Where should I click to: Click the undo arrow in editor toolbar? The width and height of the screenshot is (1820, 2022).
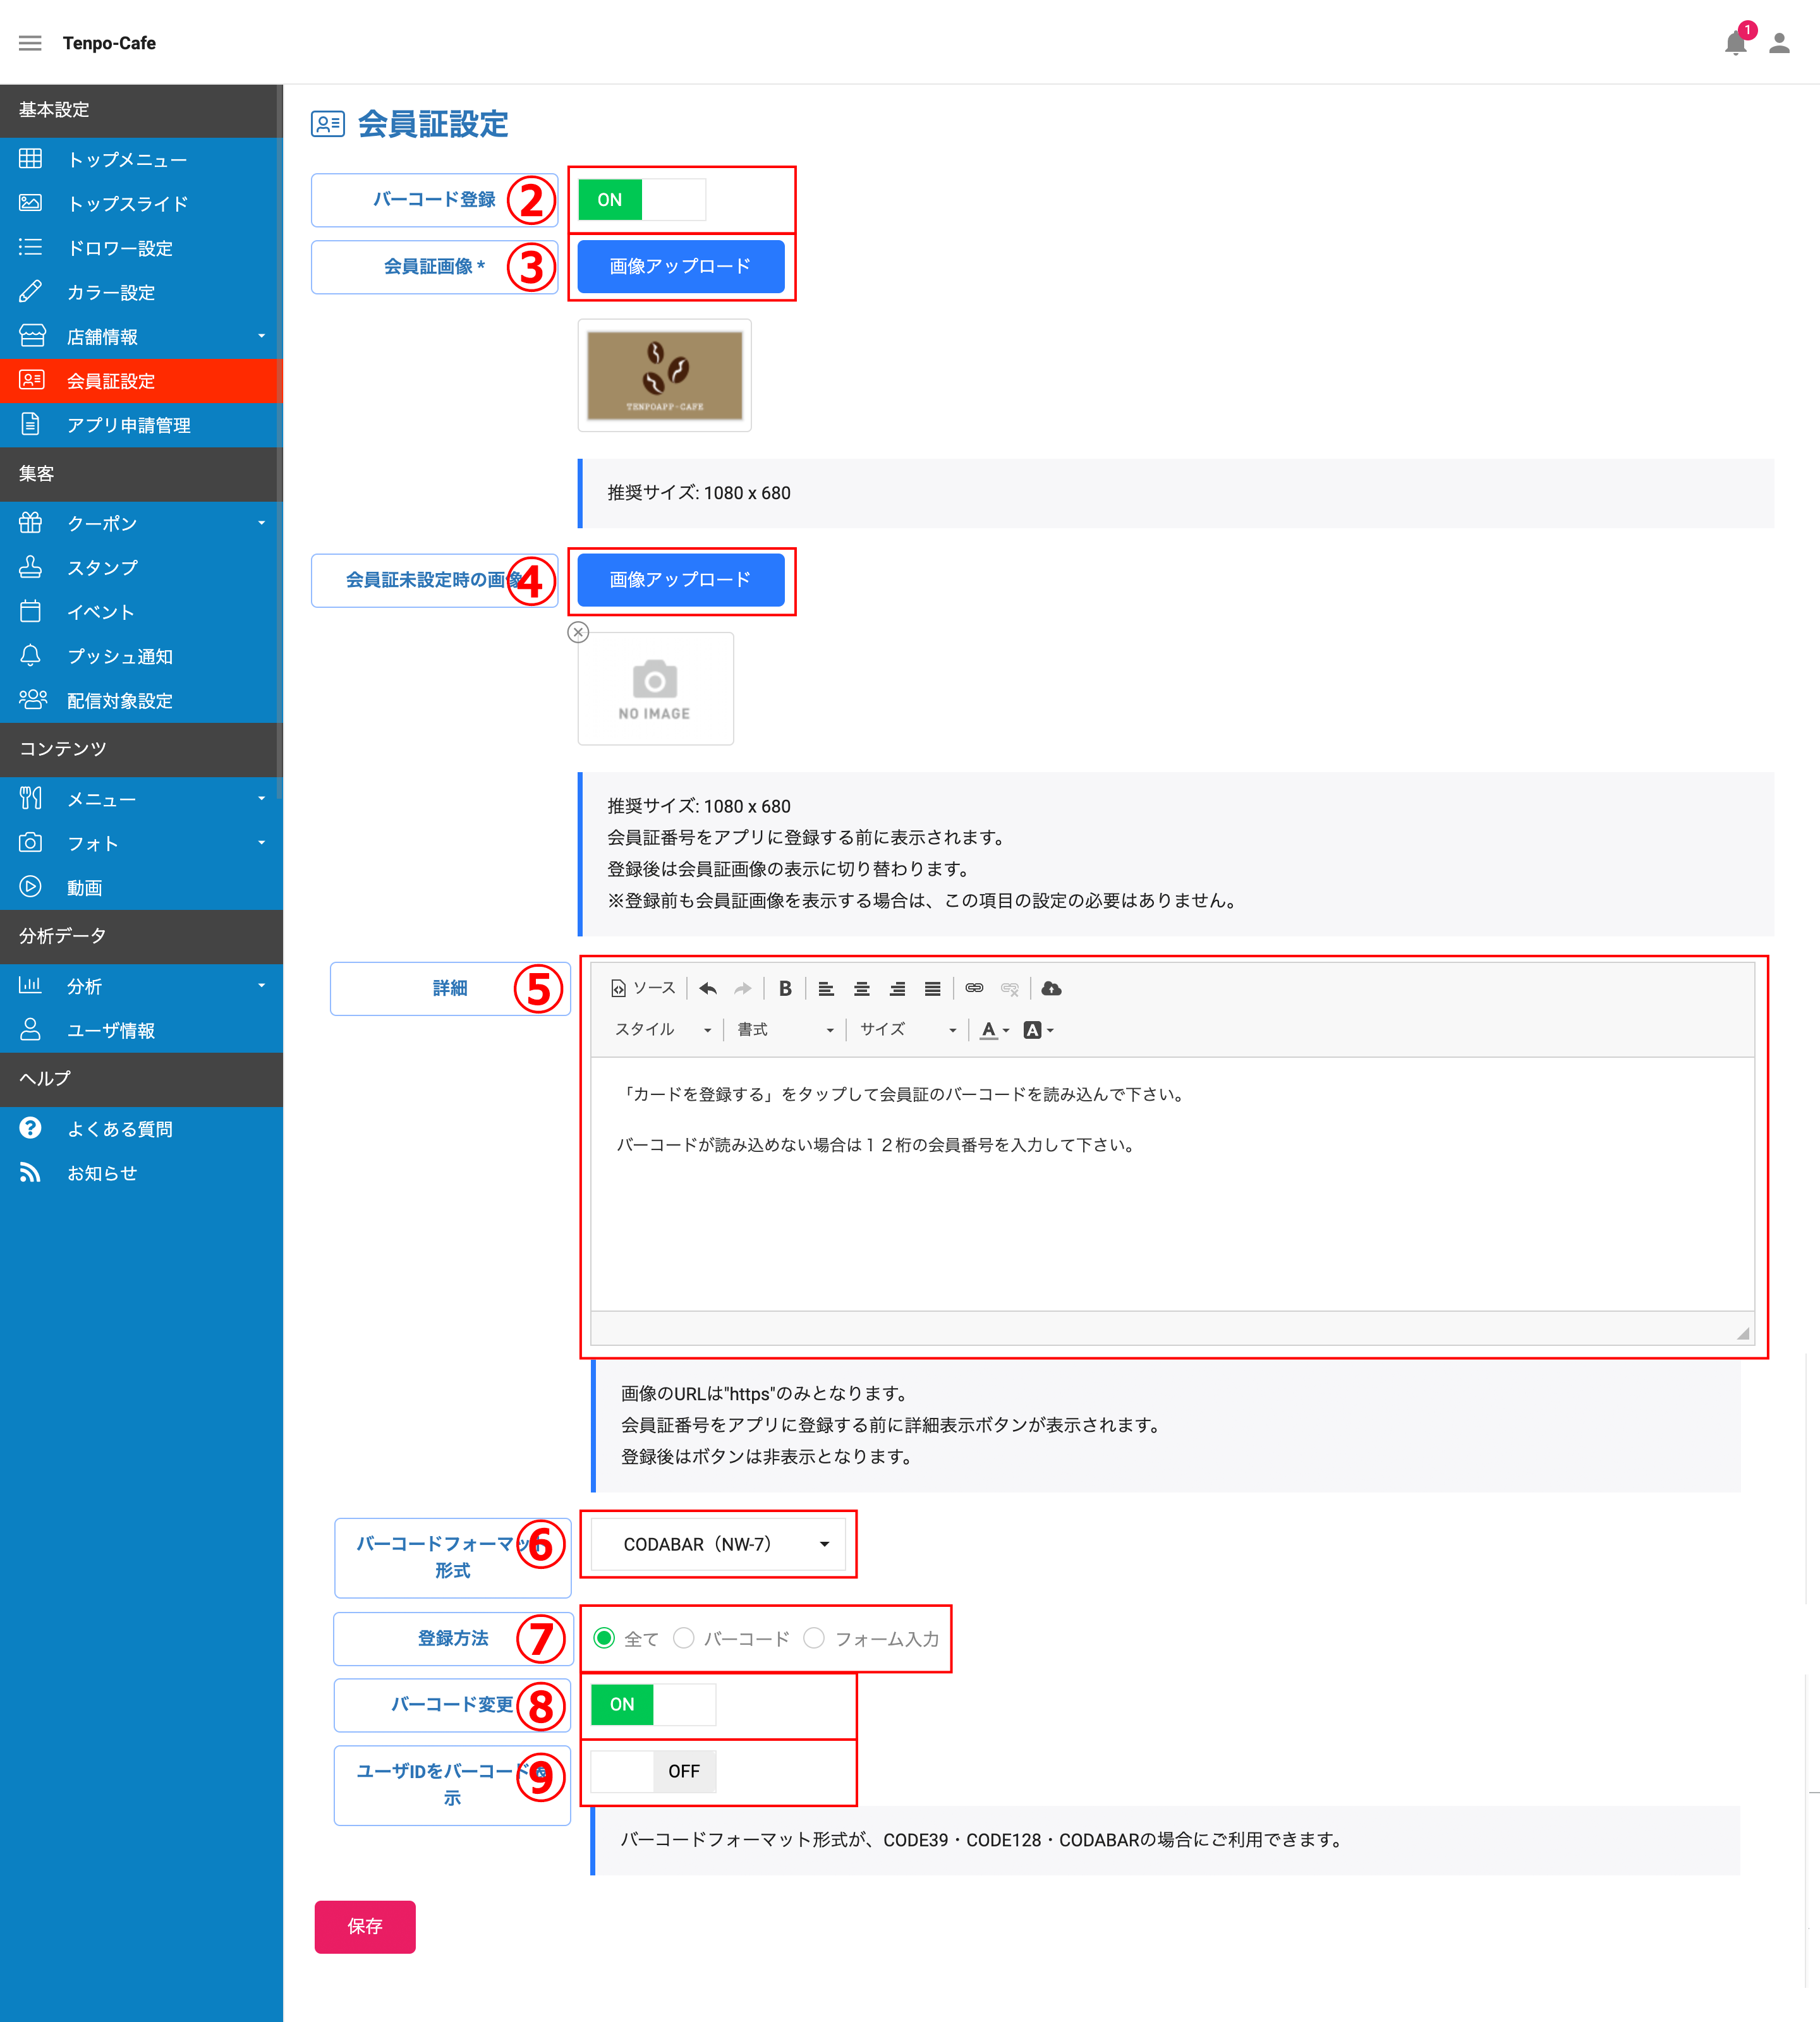708,988
